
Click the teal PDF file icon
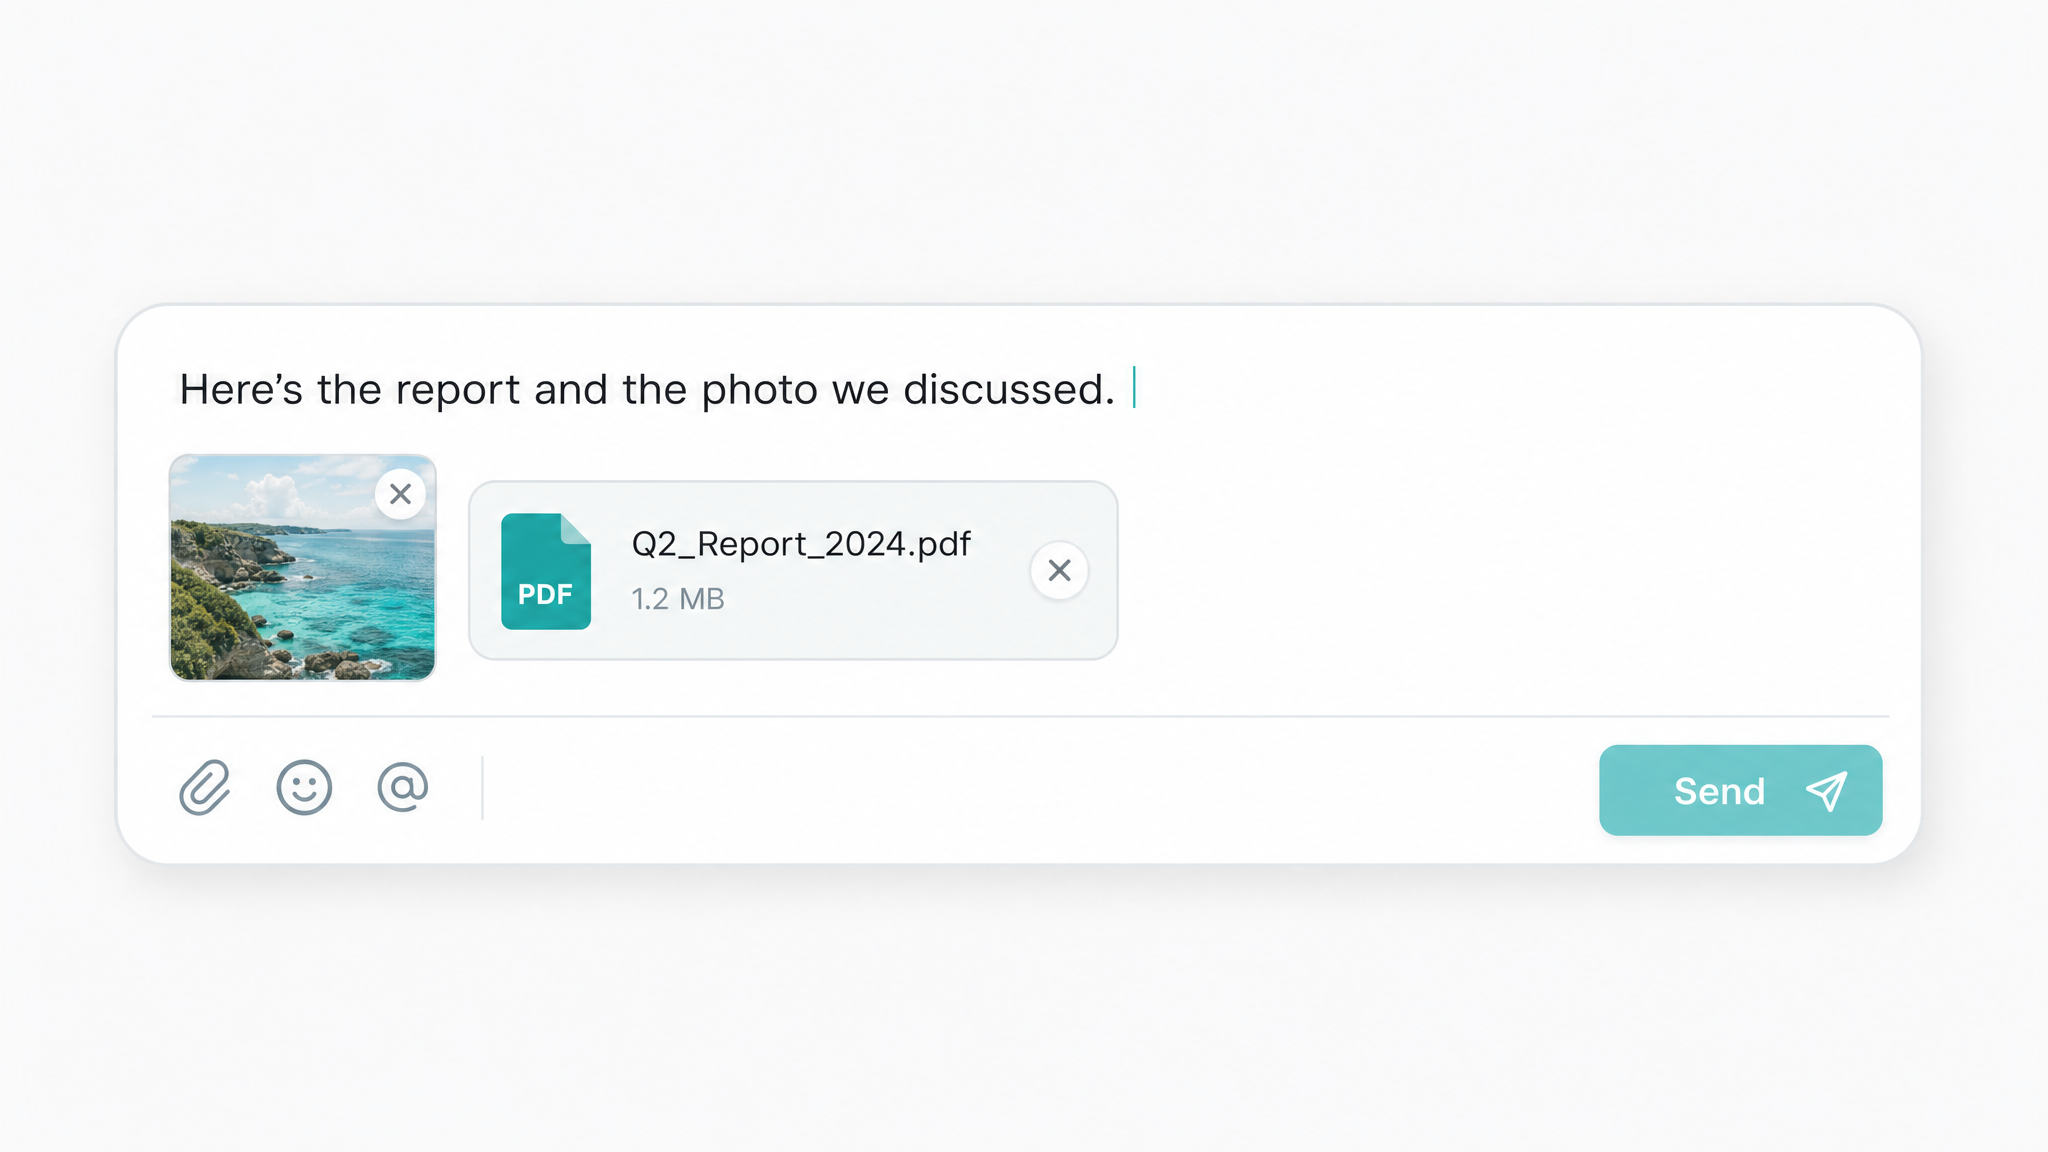[546, 571]
